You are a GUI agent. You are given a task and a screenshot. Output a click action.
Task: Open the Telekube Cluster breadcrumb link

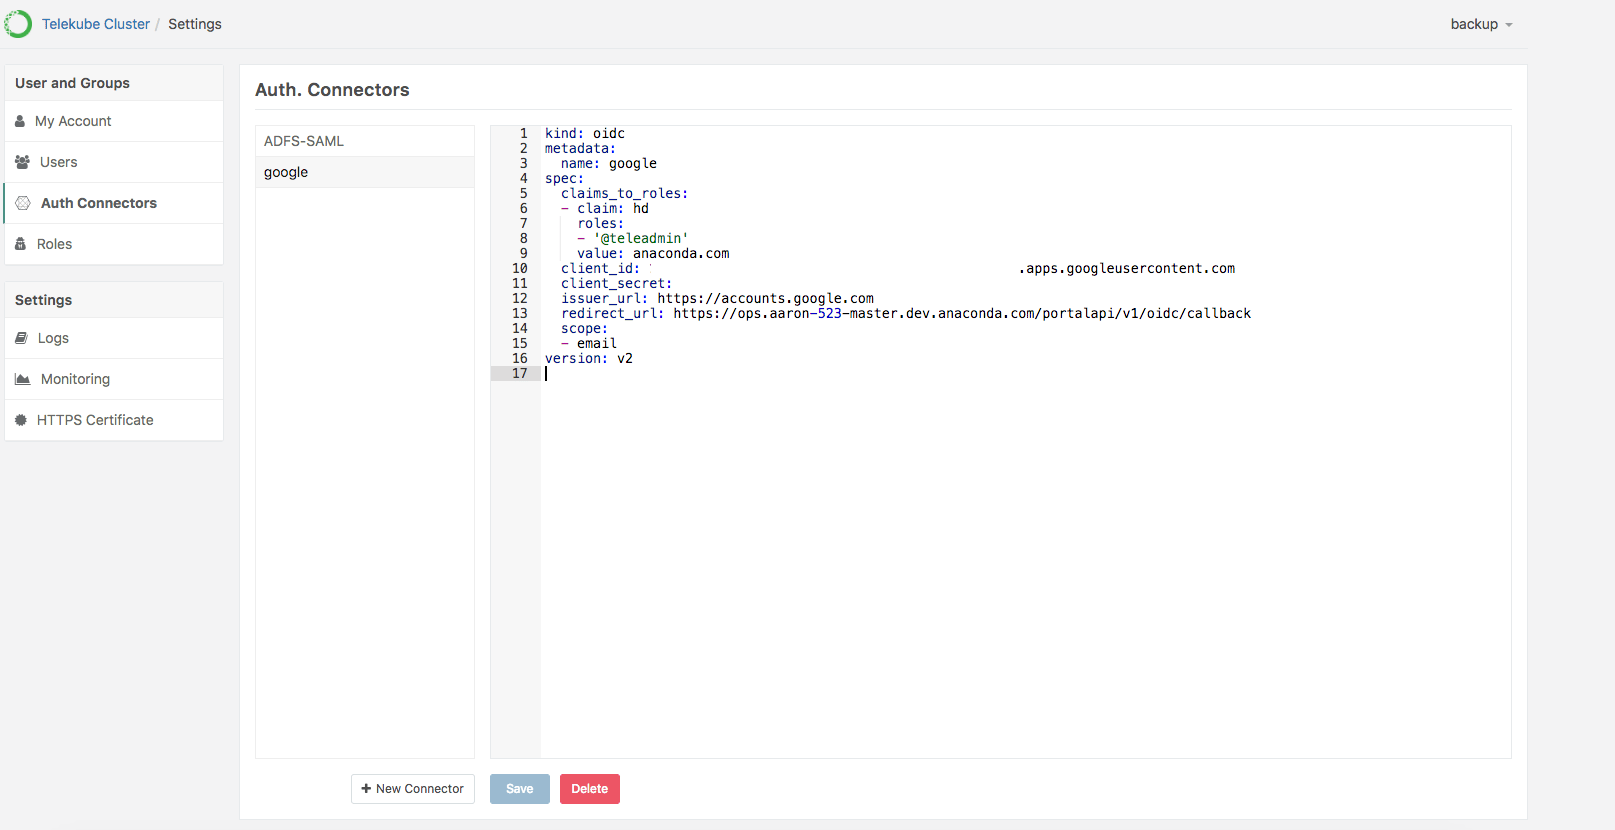click(x=95, y=24)
